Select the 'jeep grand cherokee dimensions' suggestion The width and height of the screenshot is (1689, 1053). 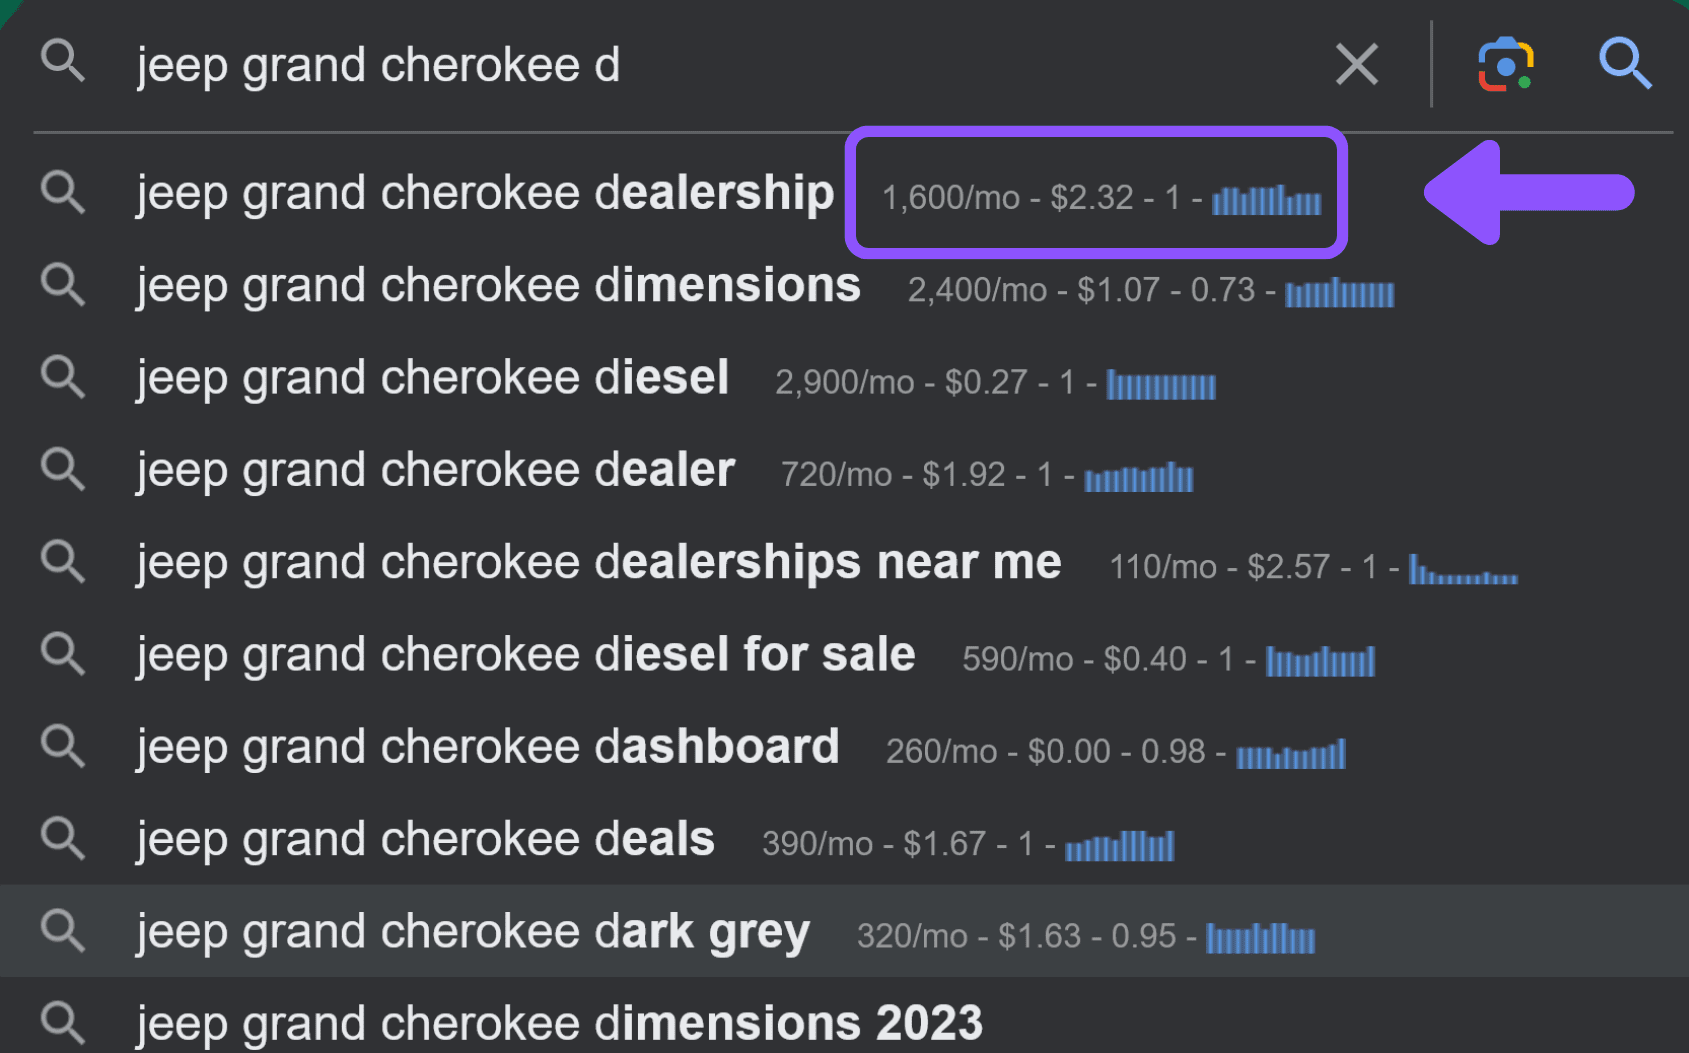(x=498, y=286)
